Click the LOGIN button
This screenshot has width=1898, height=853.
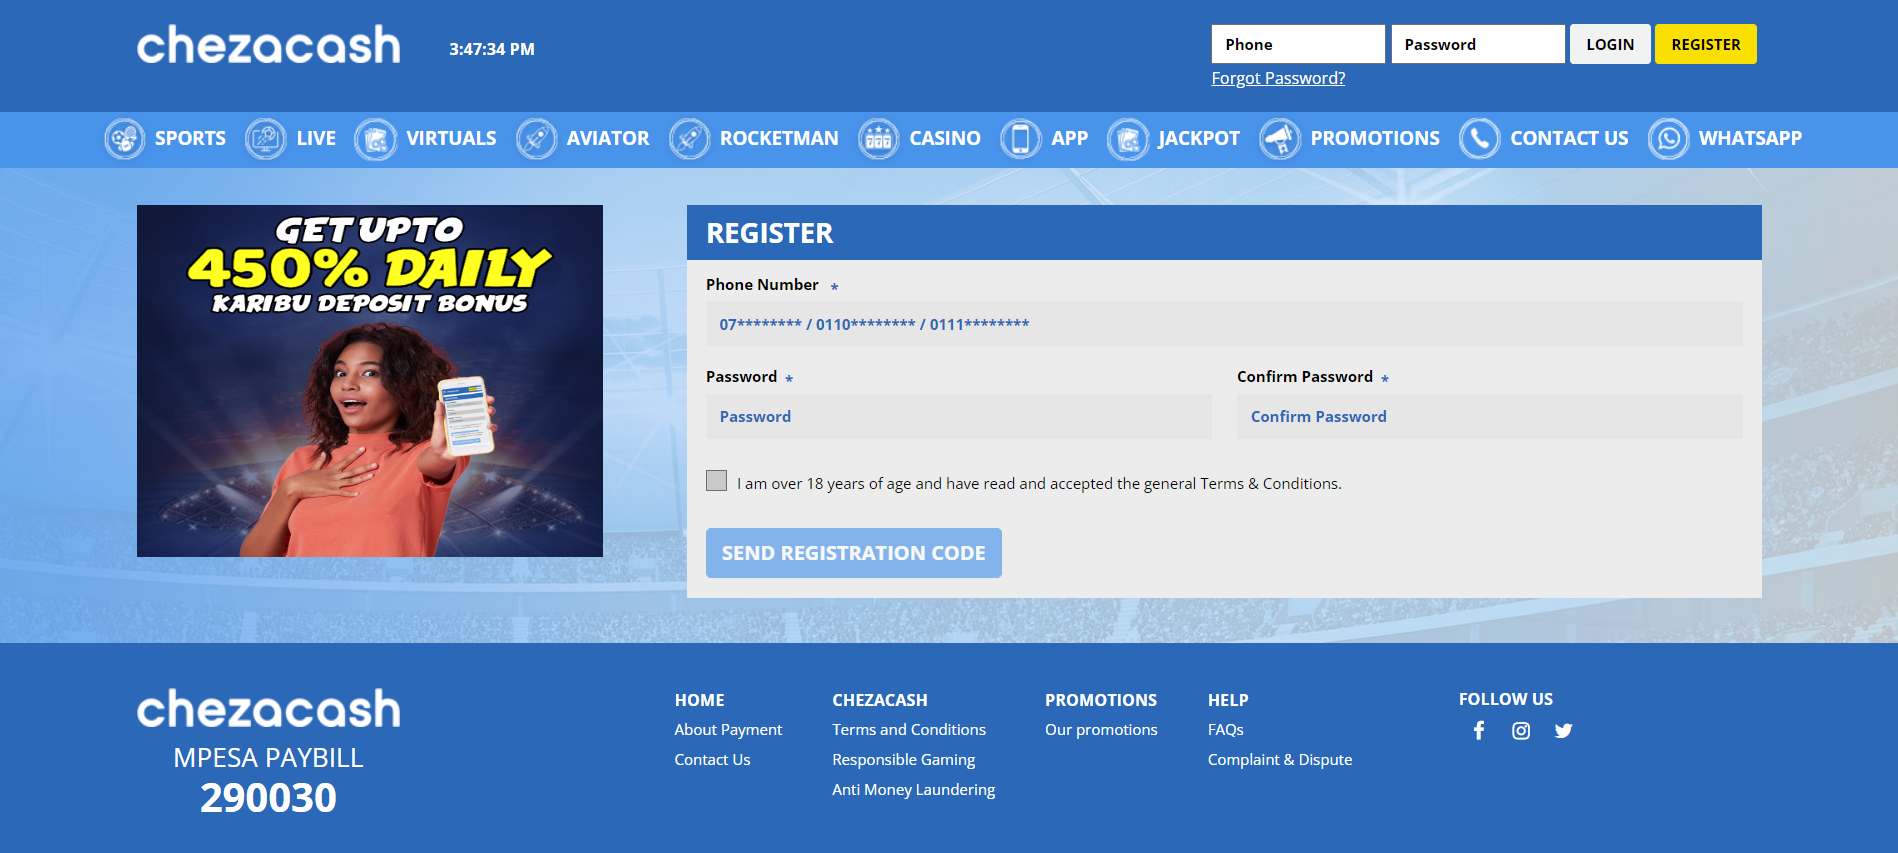pyautogui.click(x=1610, y=44)
